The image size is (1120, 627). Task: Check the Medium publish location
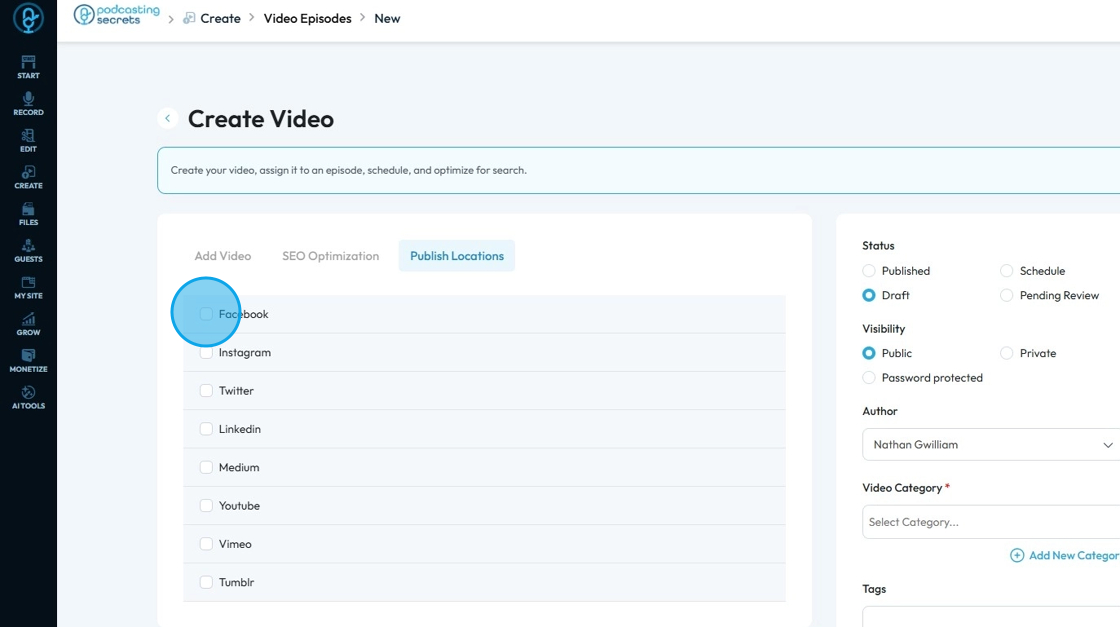coord(206,468)
